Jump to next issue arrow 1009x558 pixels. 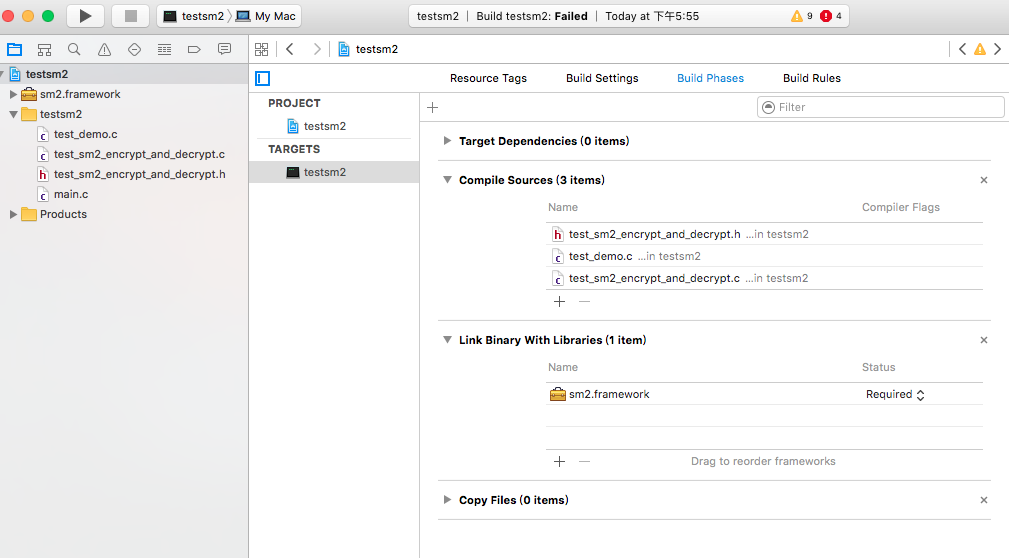[x=997, y=49]
